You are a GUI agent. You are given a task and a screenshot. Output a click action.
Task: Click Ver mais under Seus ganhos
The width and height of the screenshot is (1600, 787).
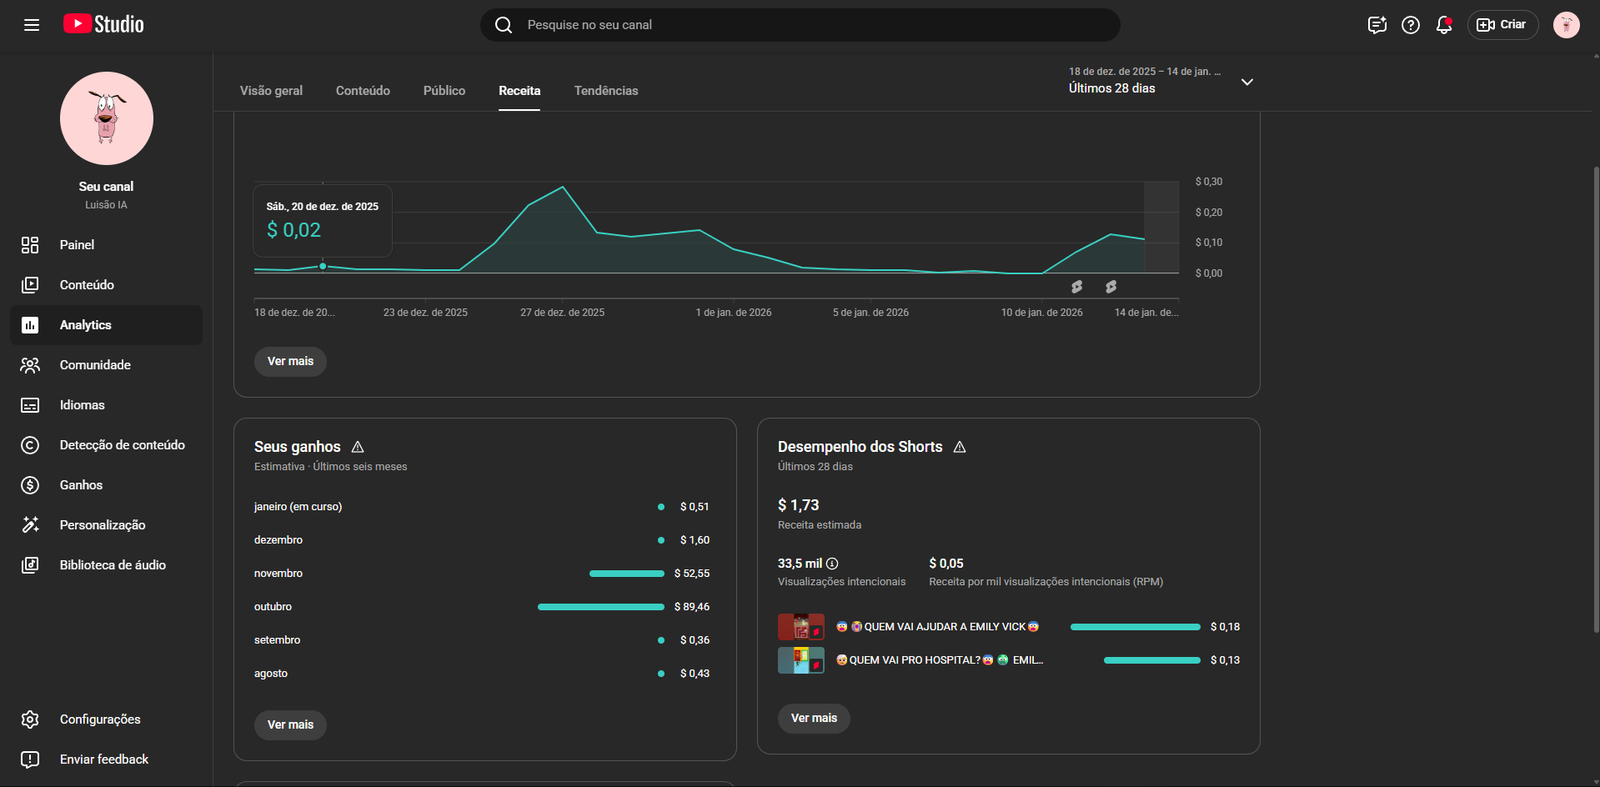(x=290, y=725)
